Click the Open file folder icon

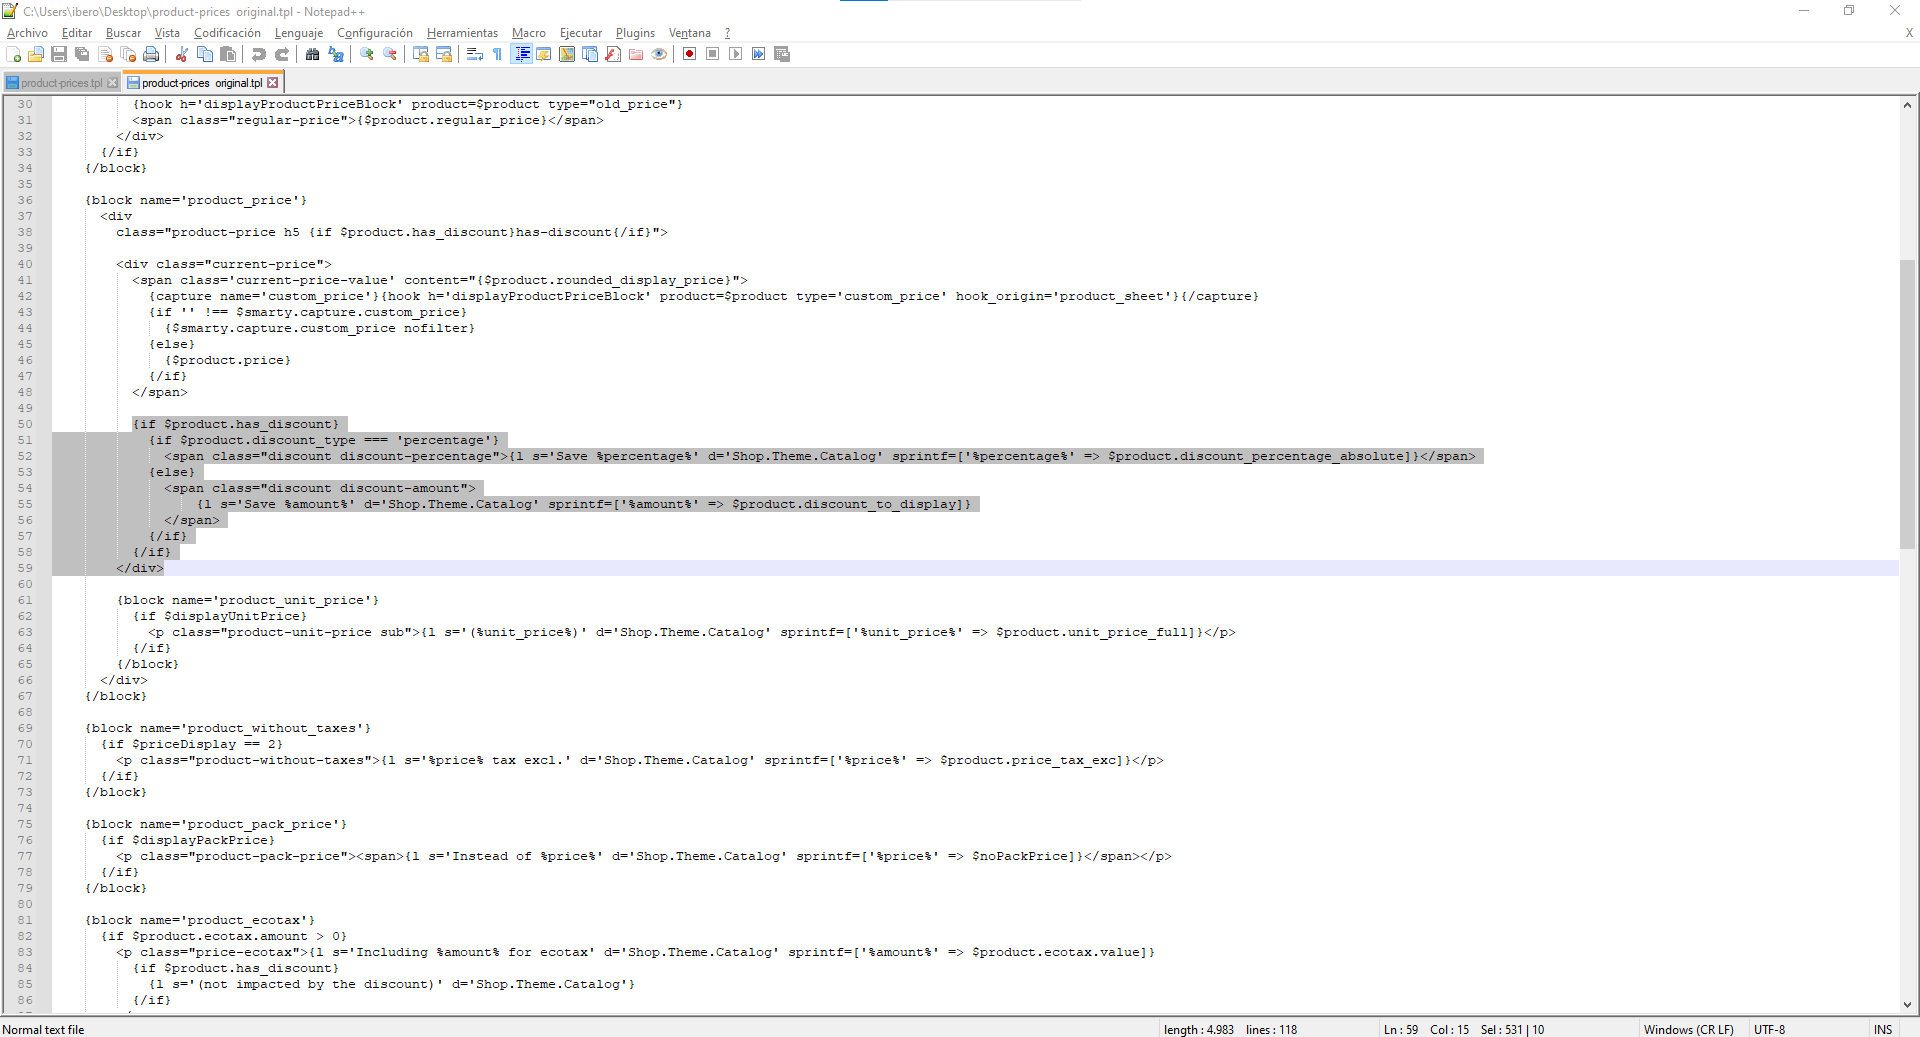point(36,54)
